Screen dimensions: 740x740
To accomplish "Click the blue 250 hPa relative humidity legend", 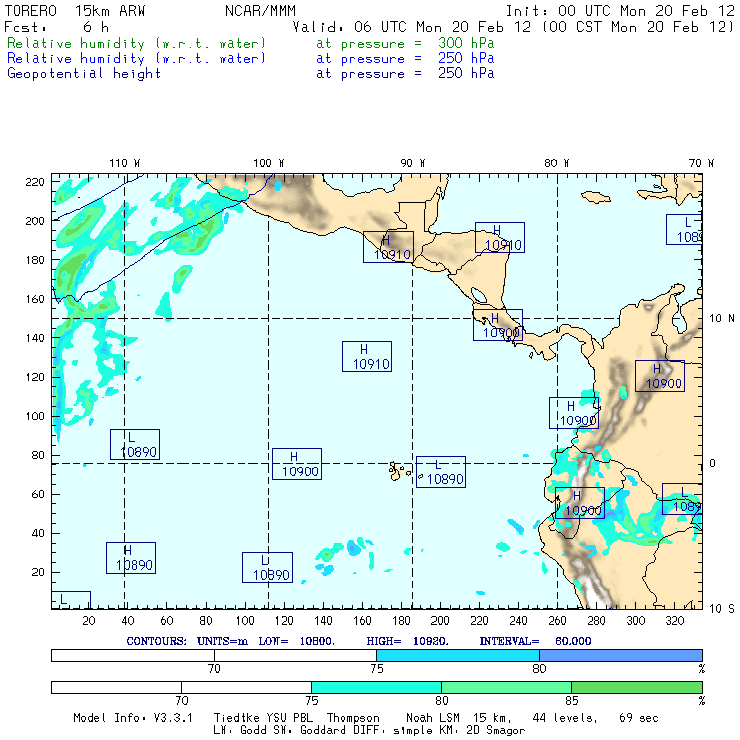I will (x=137, y=58).
